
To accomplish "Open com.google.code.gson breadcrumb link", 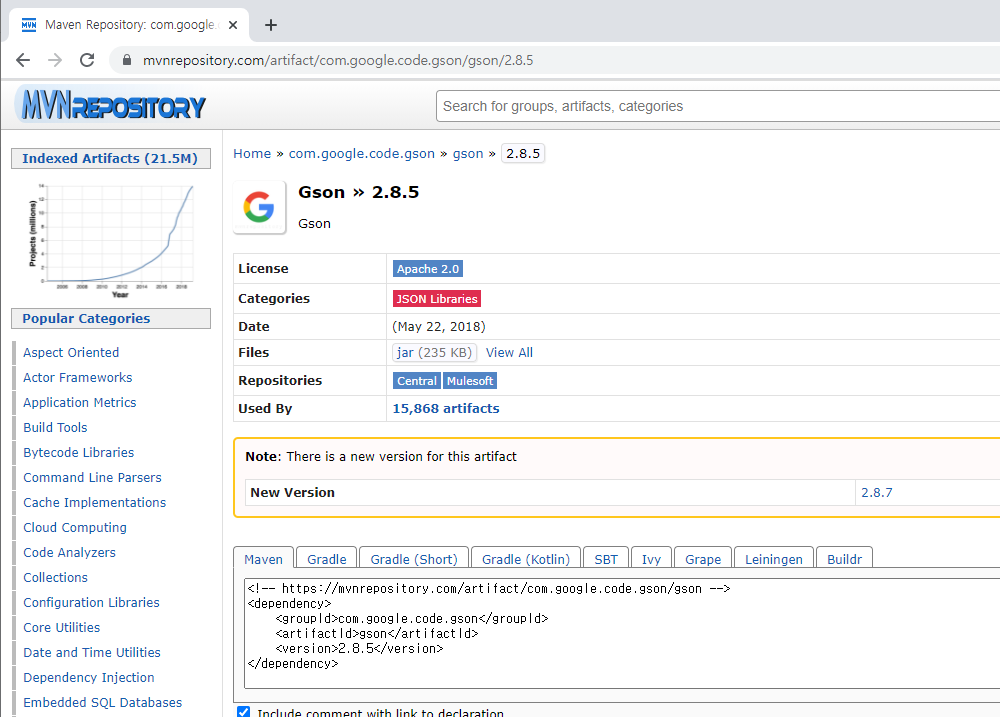I will point(362,154).
